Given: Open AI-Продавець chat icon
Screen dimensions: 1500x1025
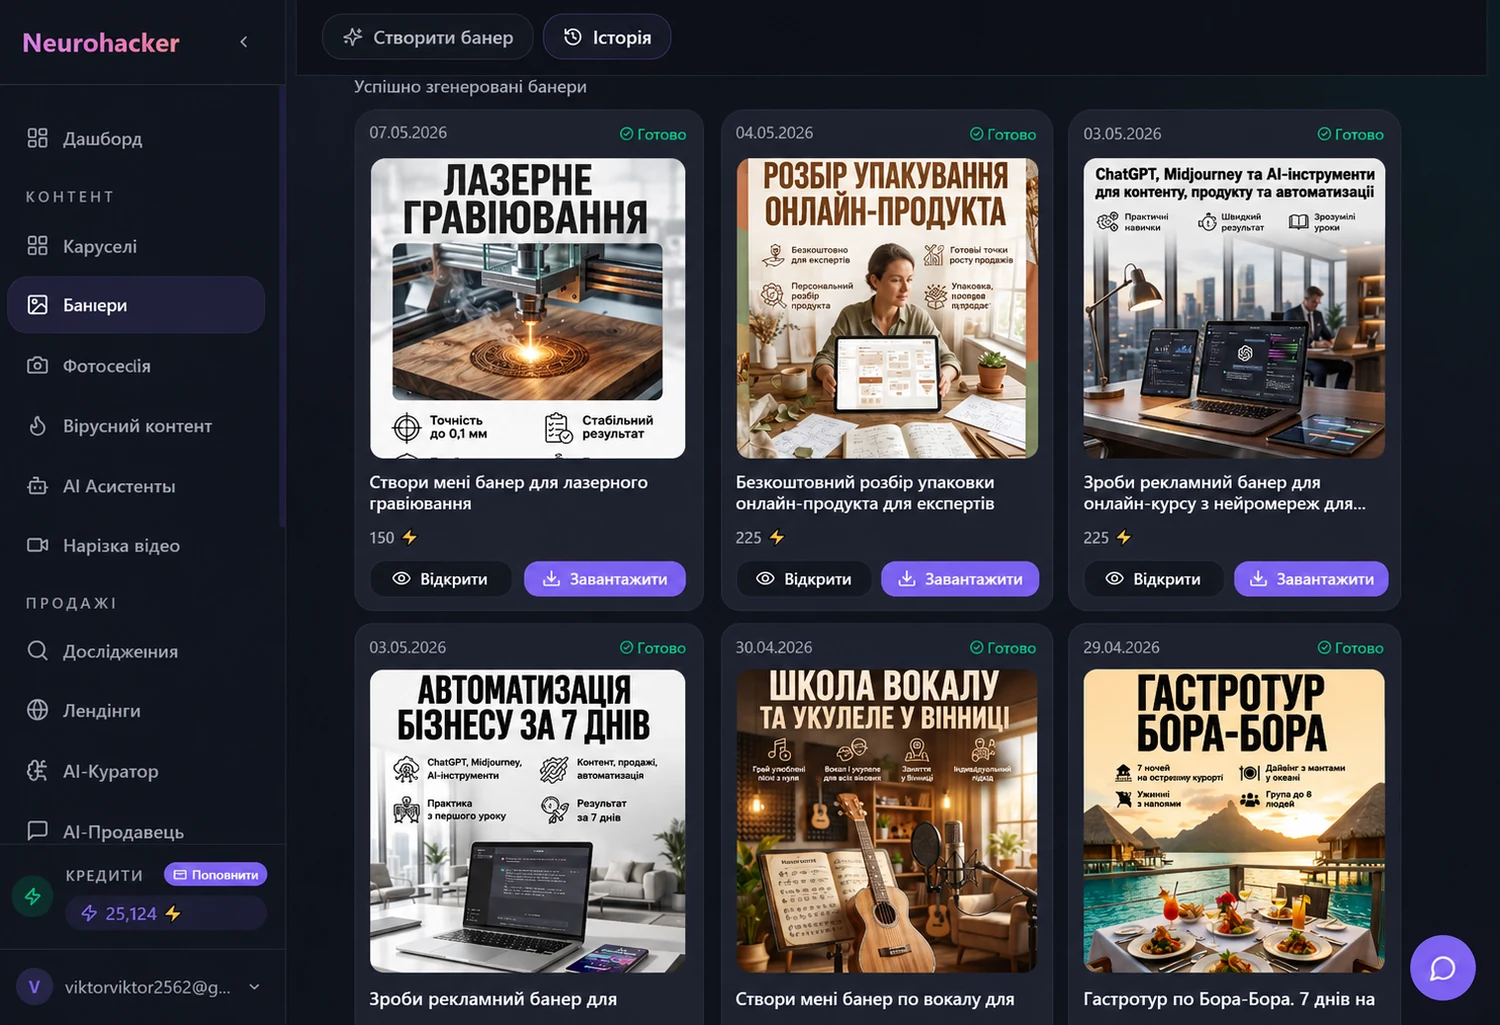Looking at the screenshot, I should [37, 831].
